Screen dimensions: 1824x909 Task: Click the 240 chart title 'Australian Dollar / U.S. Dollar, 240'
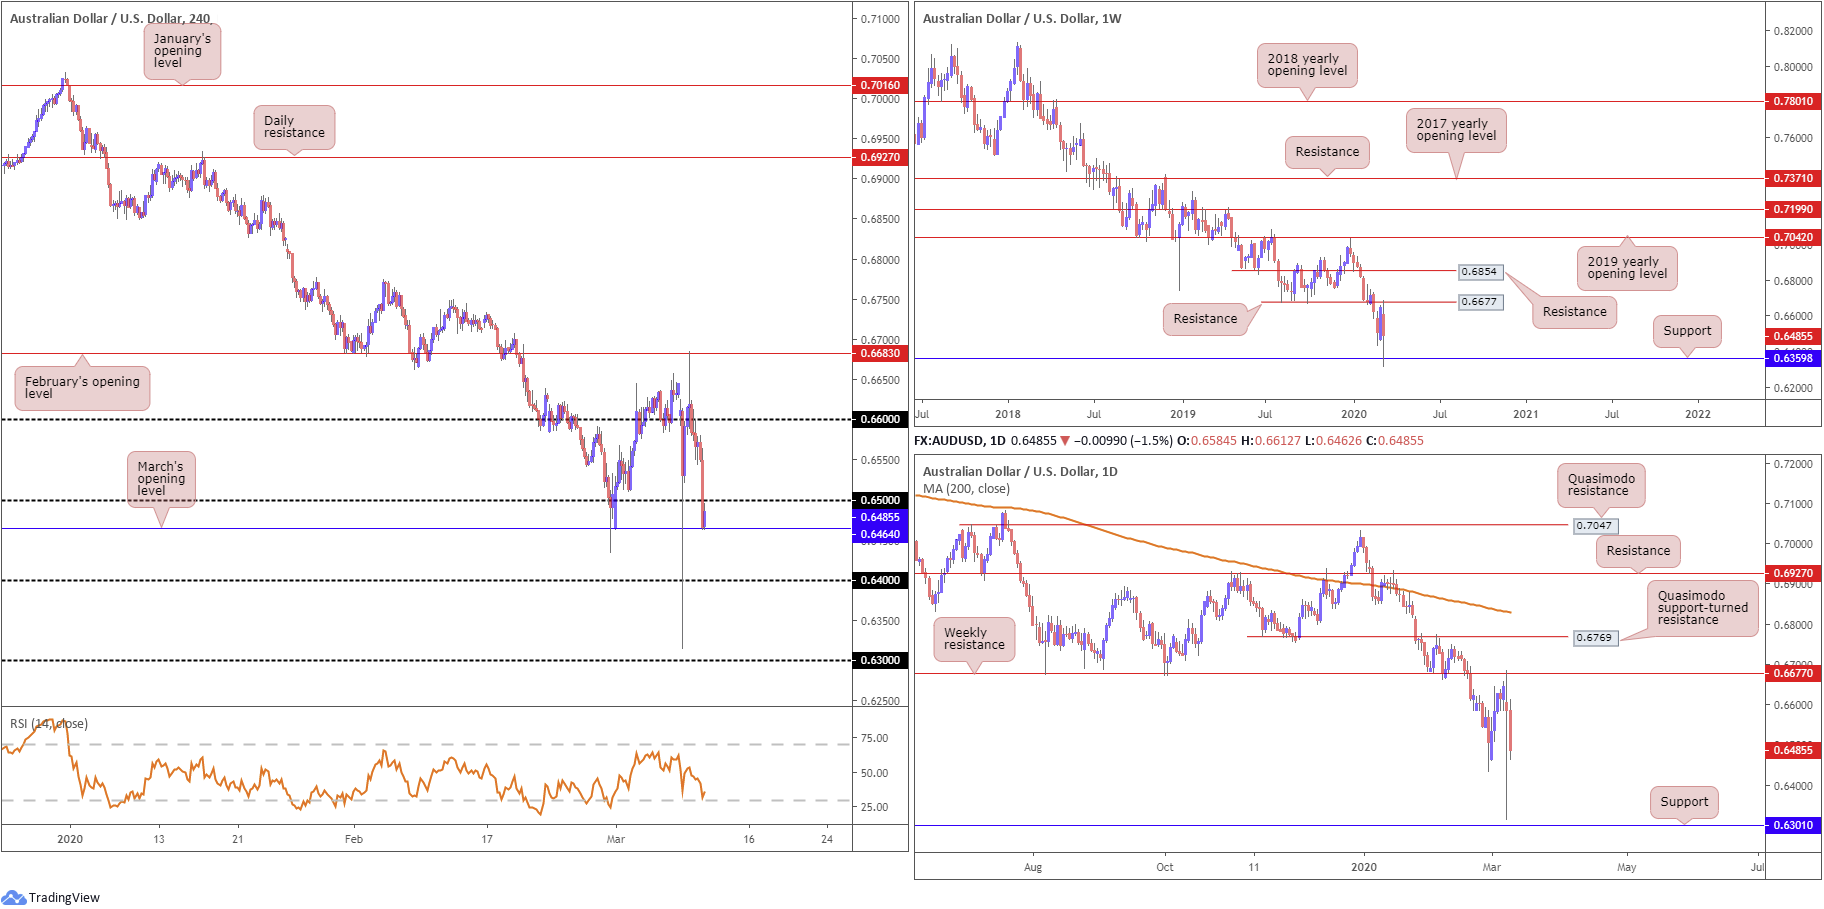[110, 18]
